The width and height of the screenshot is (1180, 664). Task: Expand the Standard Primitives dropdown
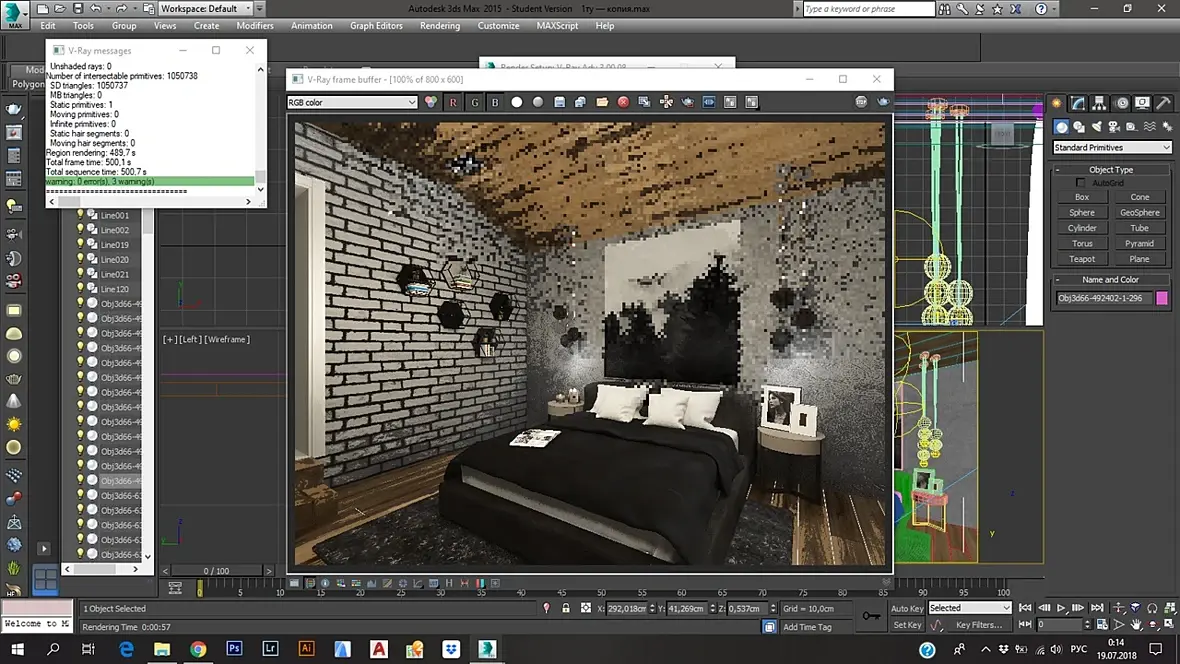(x=1111, y=148)
